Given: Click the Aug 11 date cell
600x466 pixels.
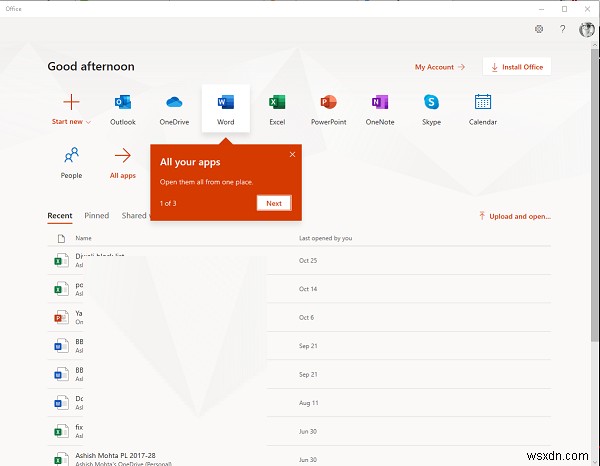Looking at the screenshot, I should coord(308,403).
